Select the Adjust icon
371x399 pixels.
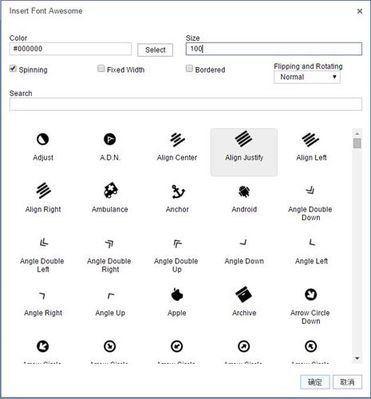coord(43,139)
